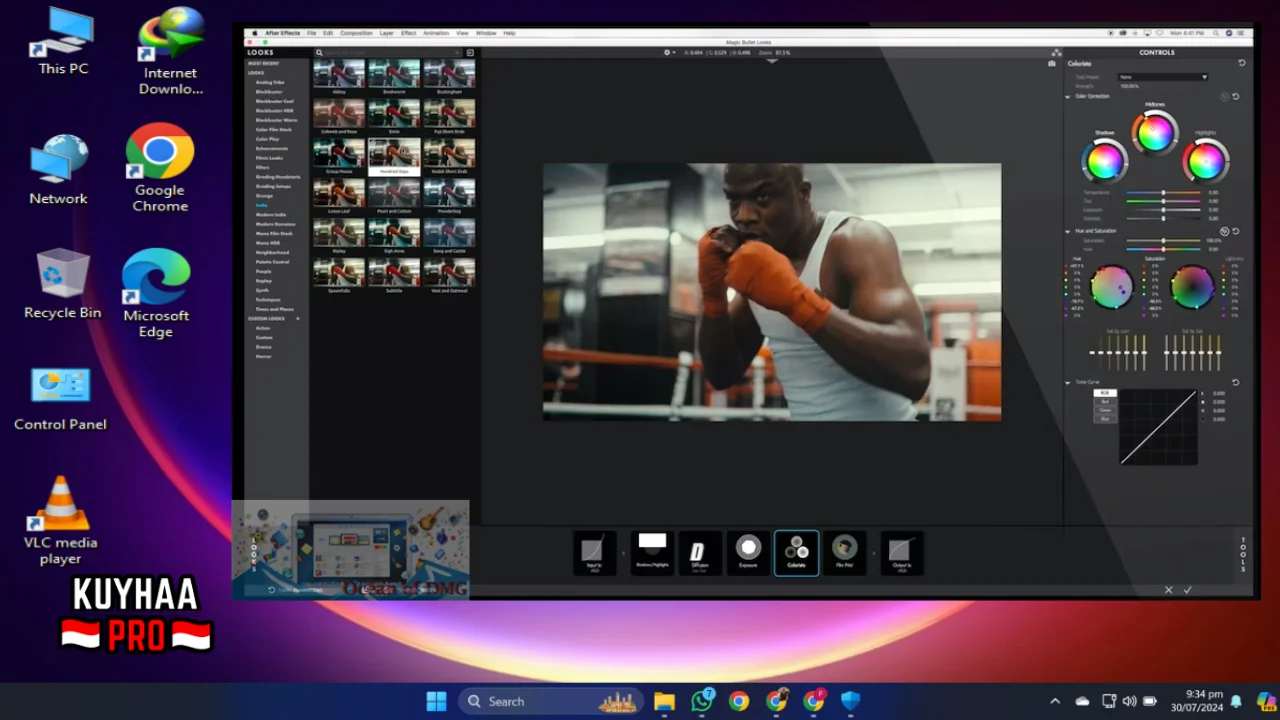Open the Layer menu
This screenshot has width=1280, height=720.
386,33
